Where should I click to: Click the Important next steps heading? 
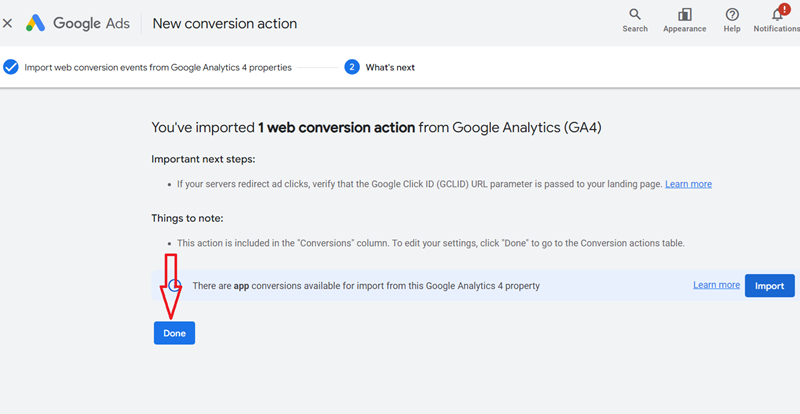pyautogui.click(x=203, y=158)
